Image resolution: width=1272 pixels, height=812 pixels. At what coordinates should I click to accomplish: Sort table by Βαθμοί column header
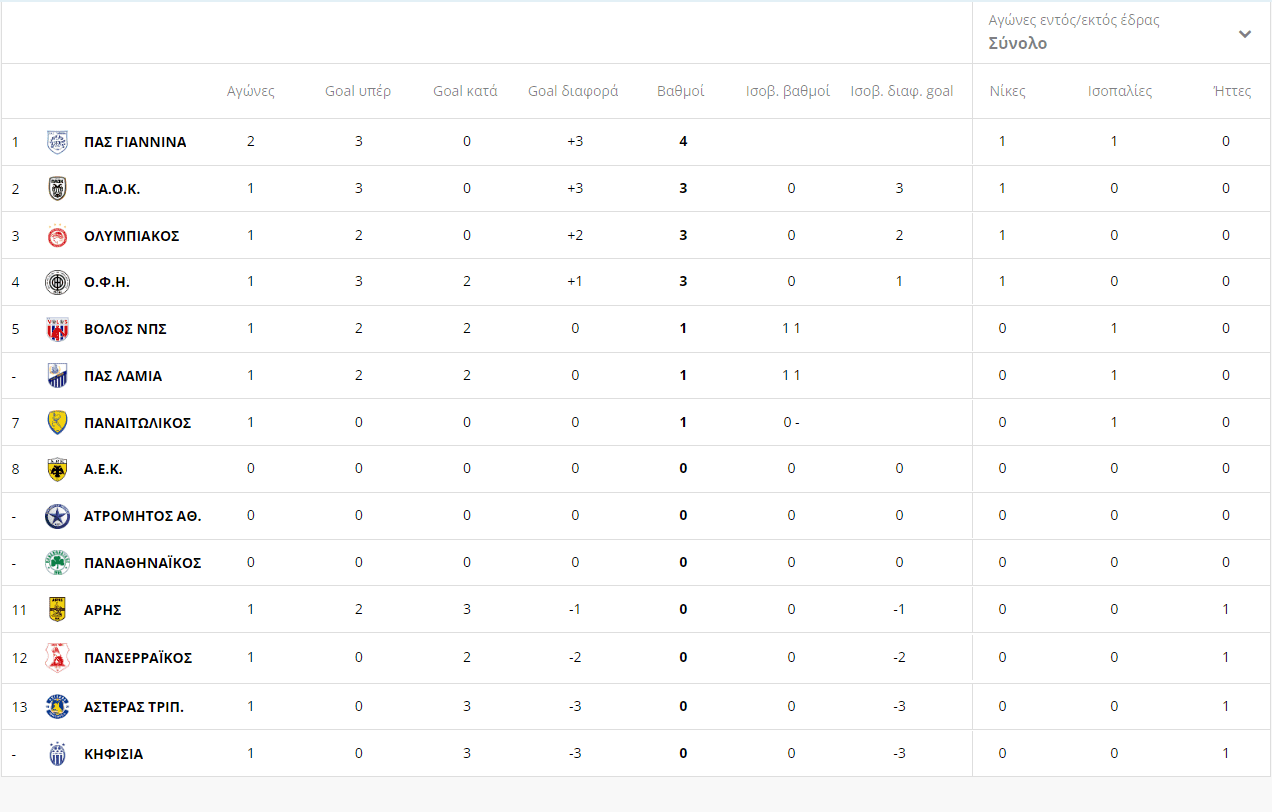pos(680,91)
